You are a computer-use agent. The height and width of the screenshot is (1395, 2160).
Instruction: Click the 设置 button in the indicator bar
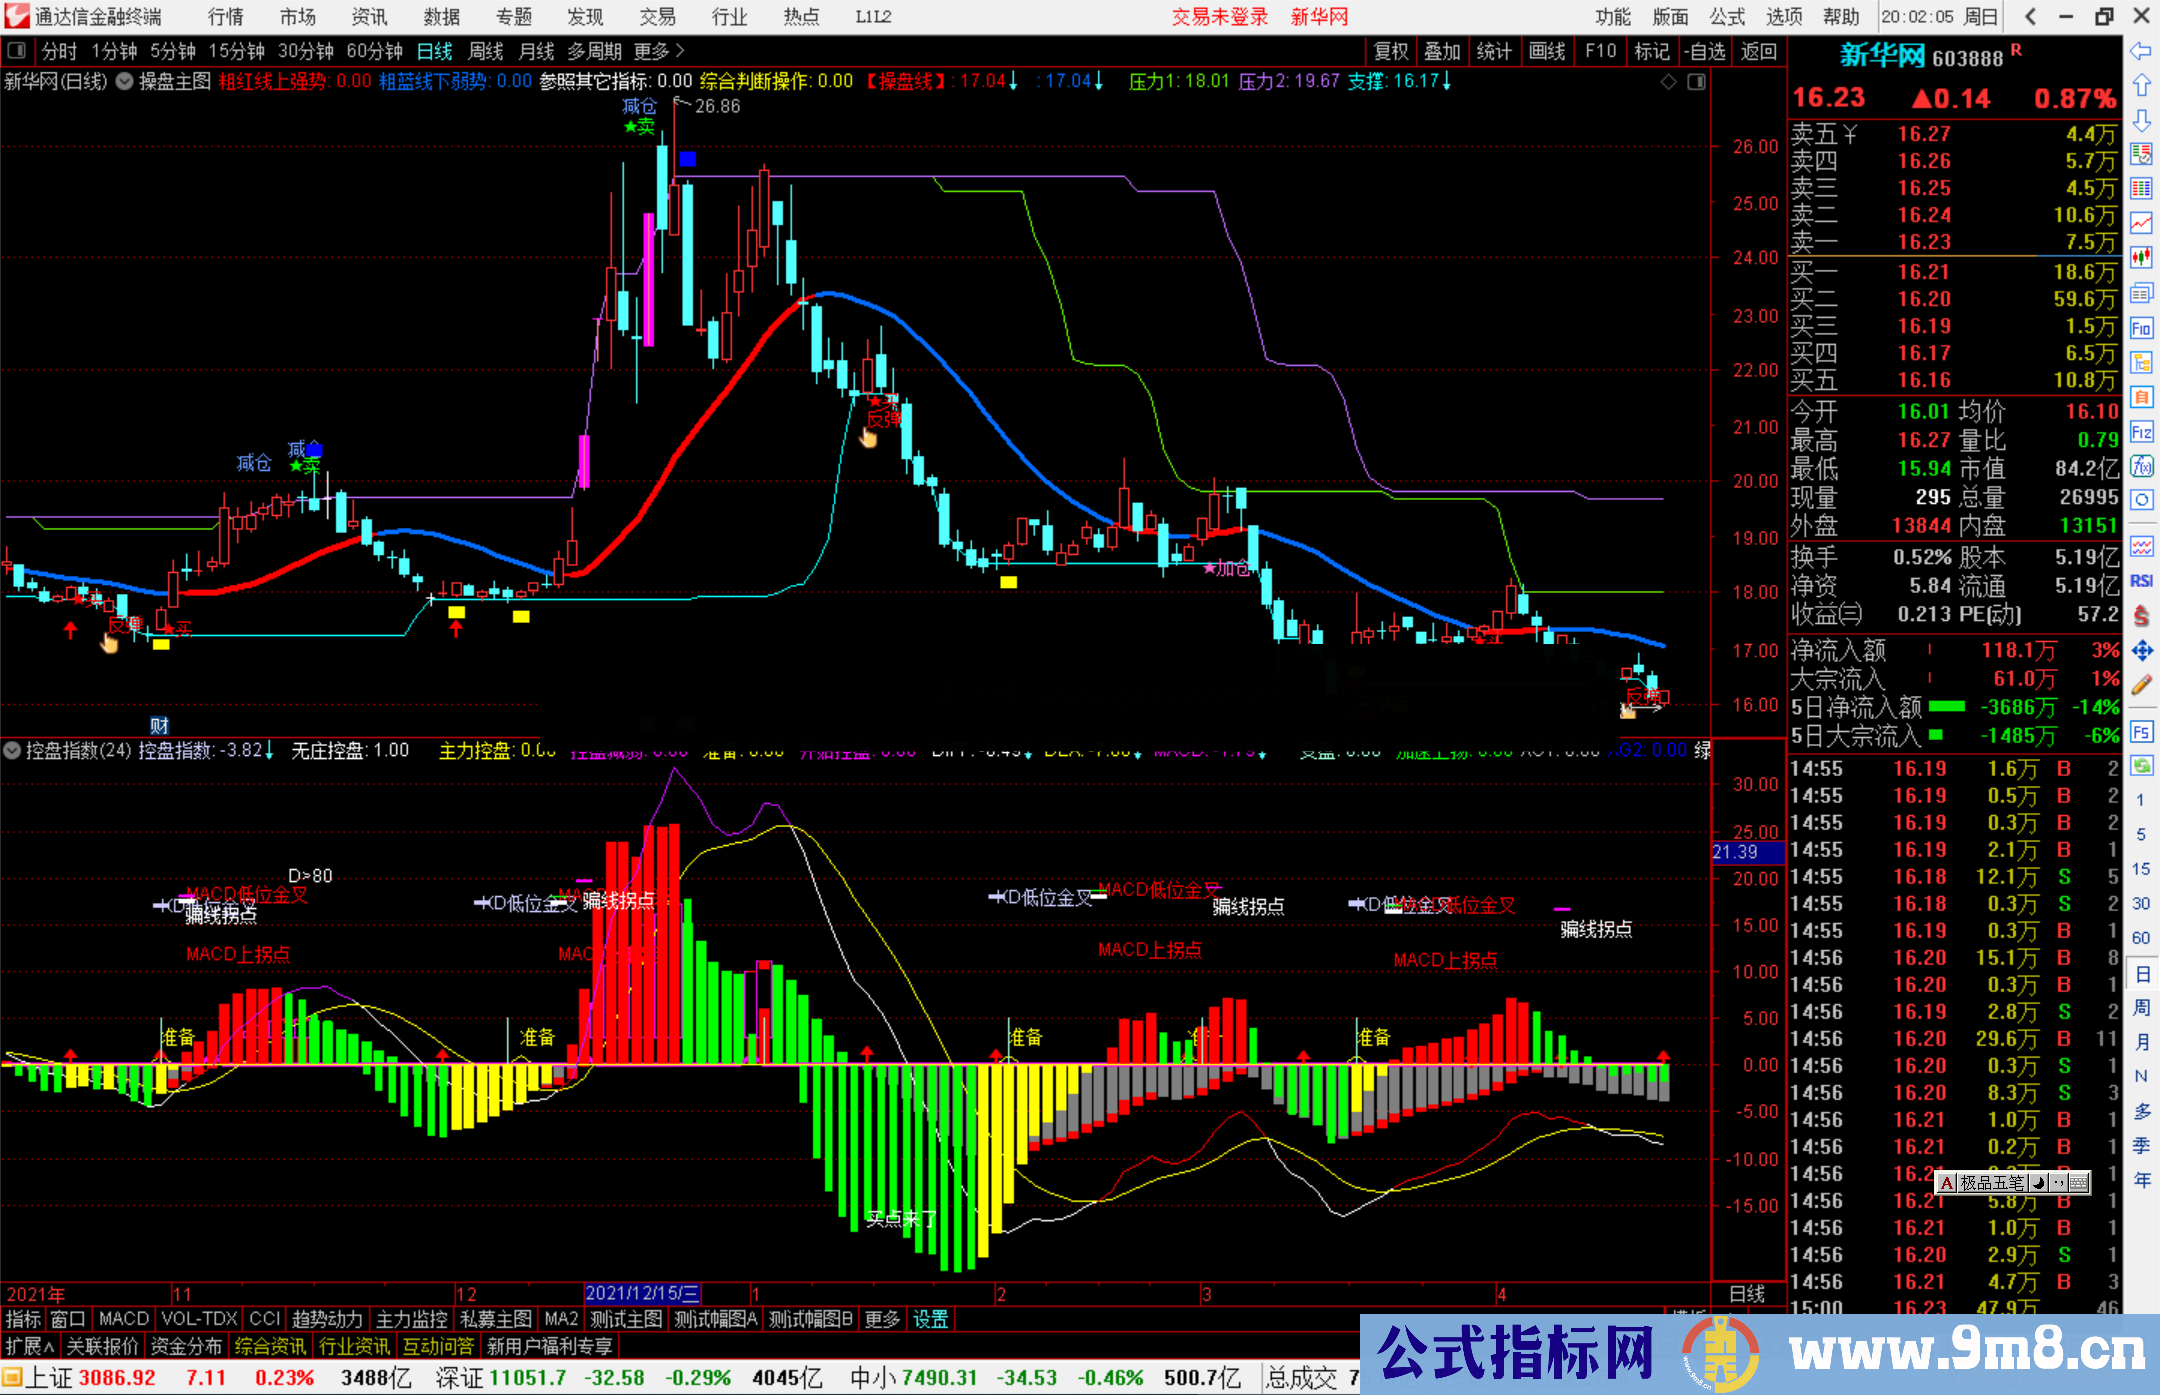pos(930,1319)
